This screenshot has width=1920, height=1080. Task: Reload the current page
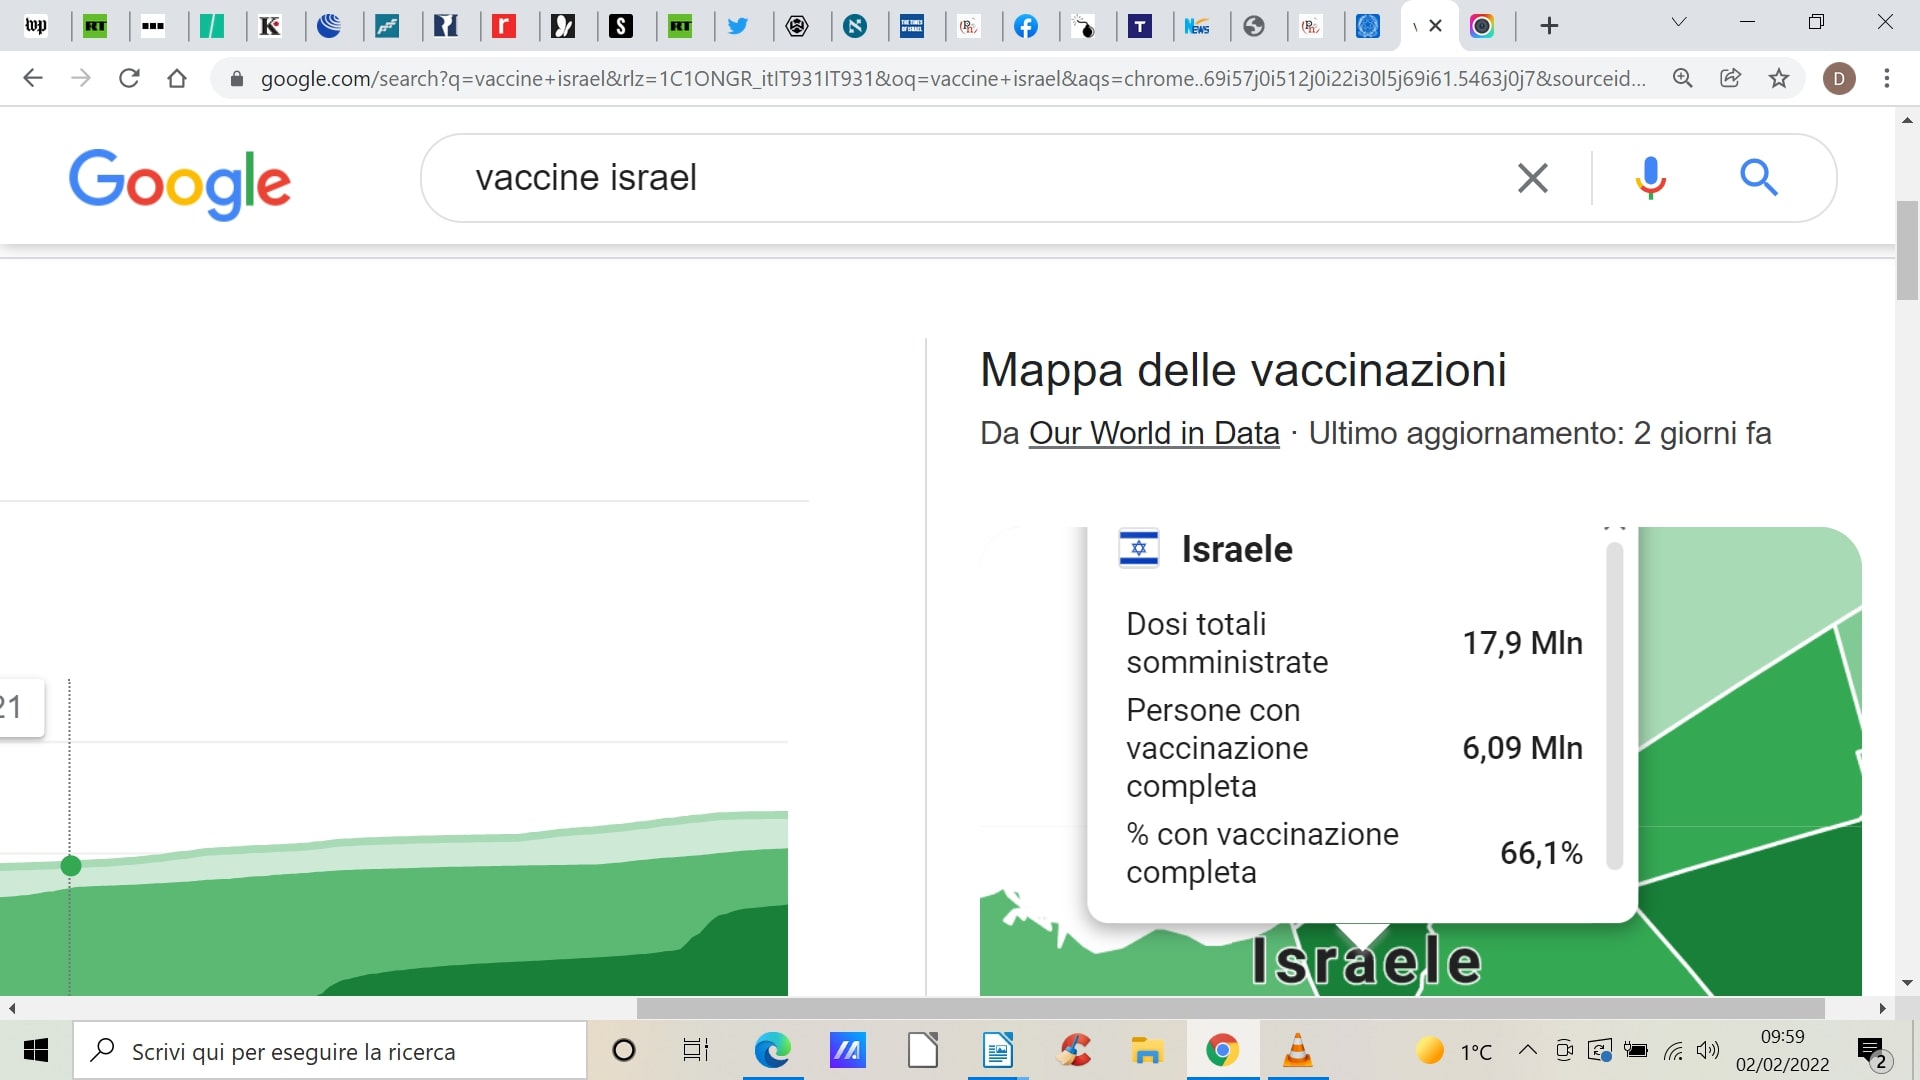click(x=129, y=78)
